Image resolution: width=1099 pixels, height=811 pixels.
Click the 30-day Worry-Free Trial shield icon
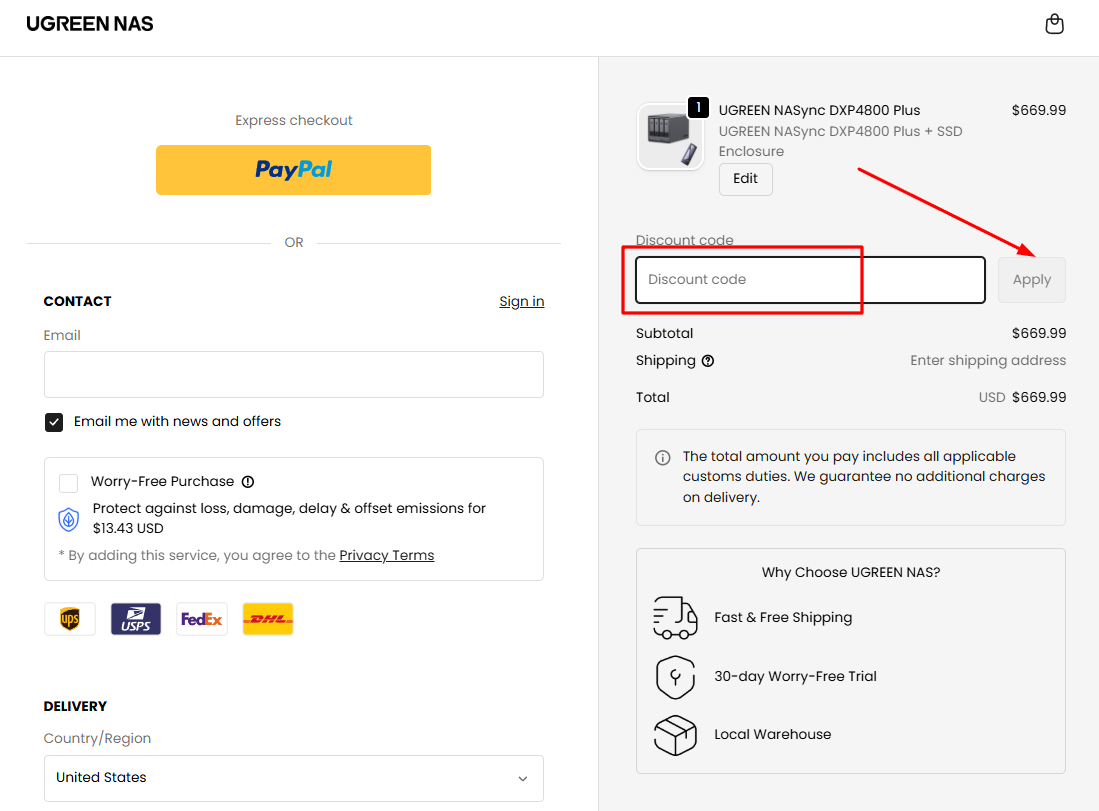point(675,677)
